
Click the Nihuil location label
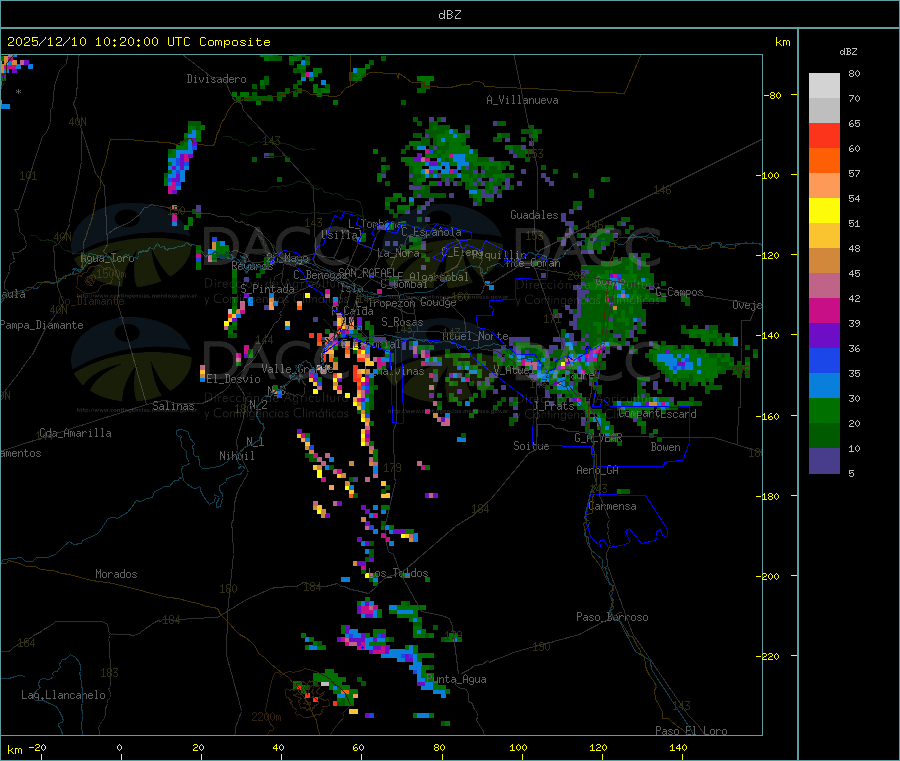tap(237, 456)
